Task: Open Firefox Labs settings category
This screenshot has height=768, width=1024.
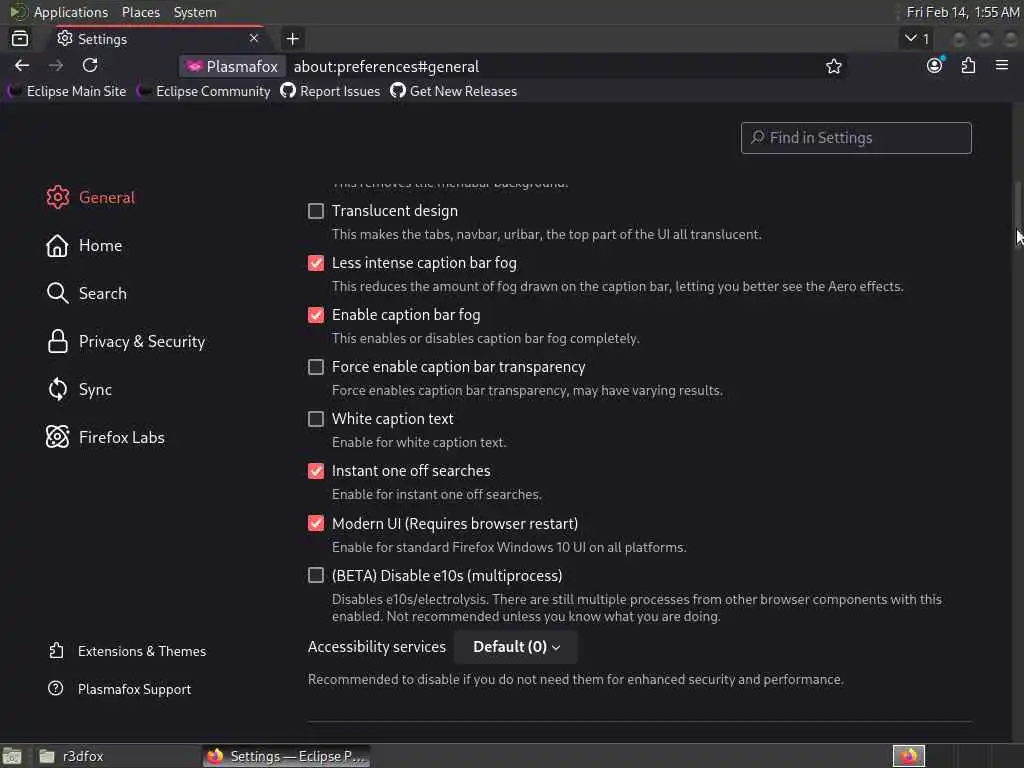Action: [x=105, y=437]
